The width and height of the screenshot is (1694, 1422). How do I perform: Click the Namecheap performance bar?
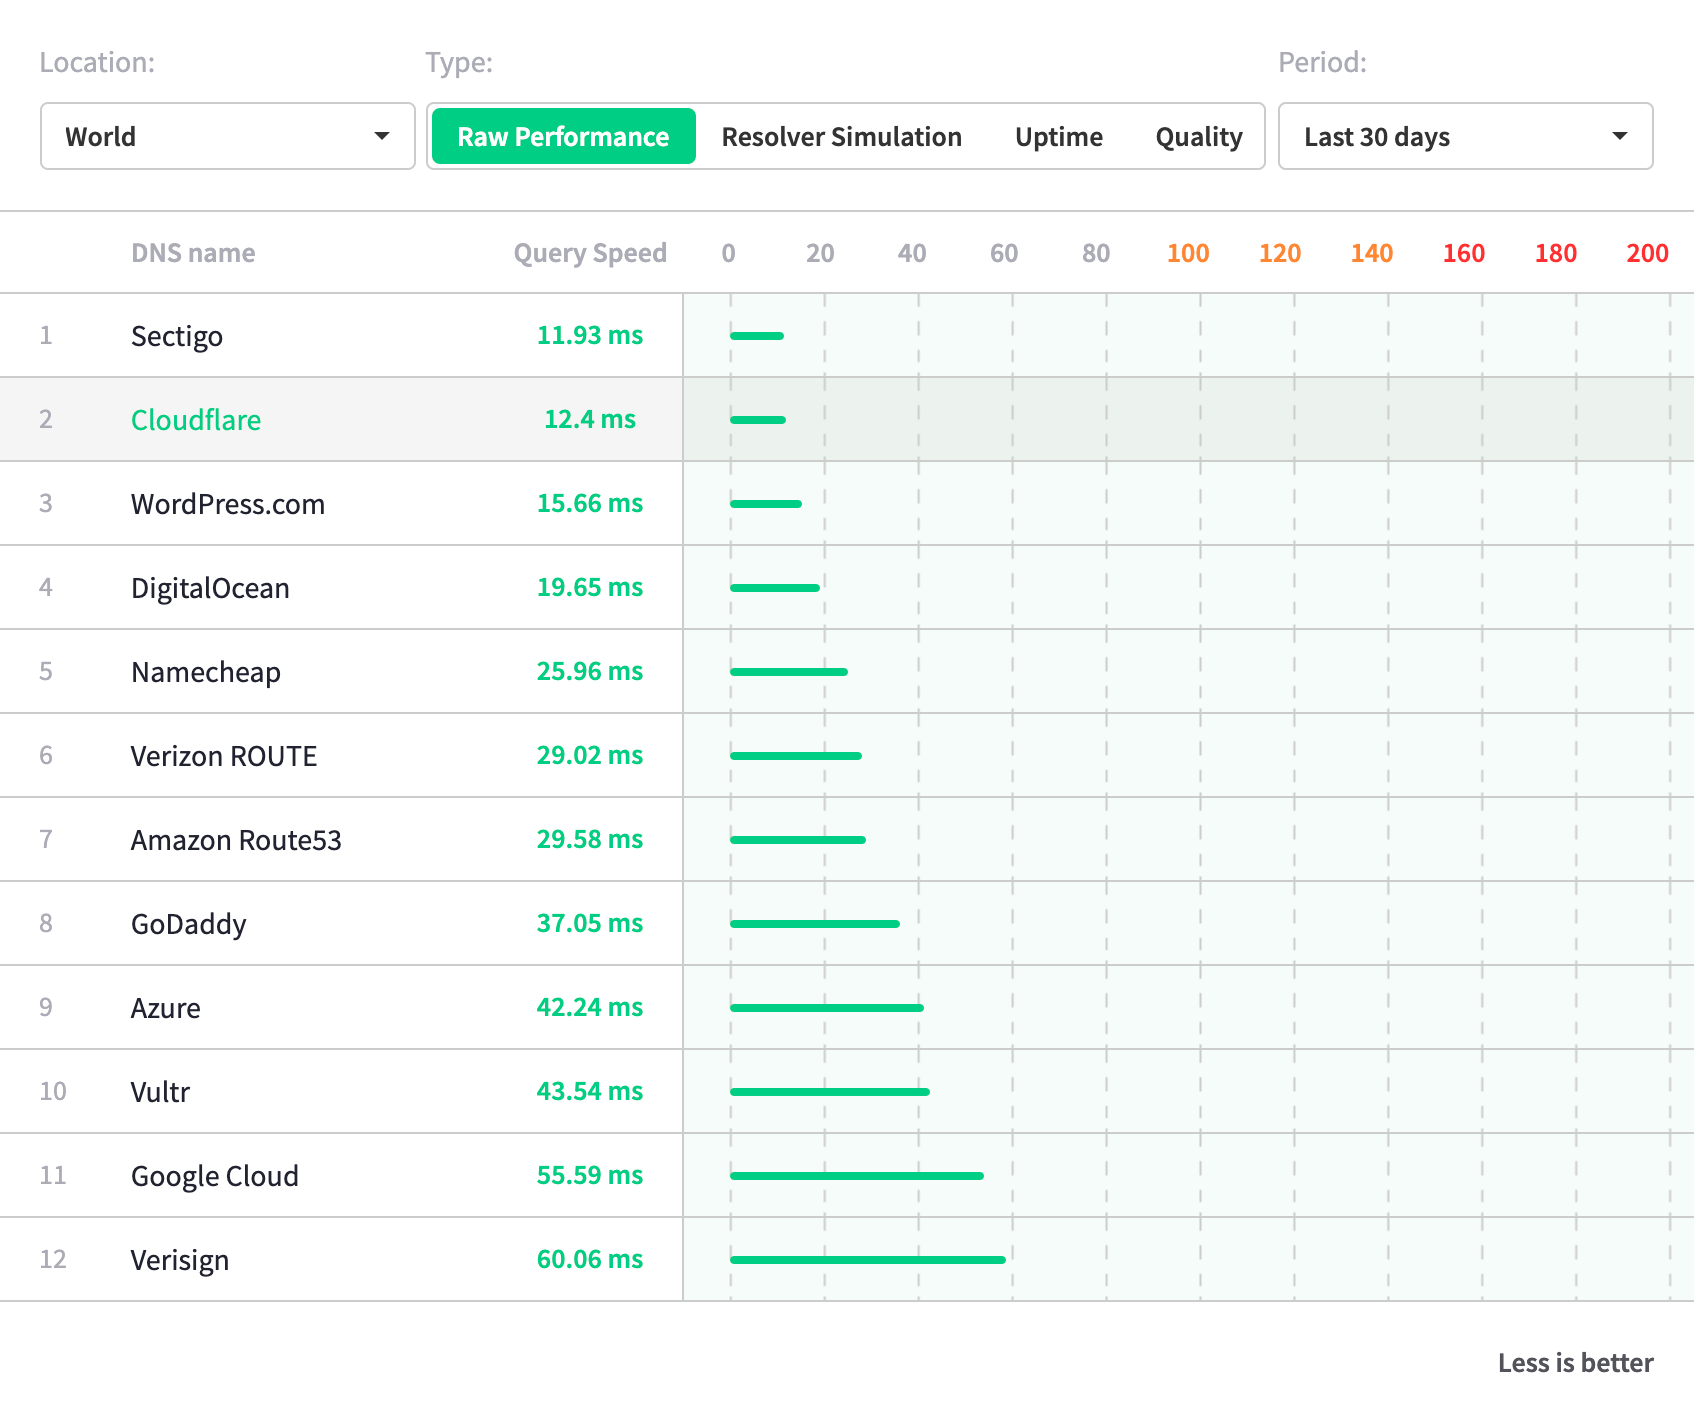pos(789,672)
